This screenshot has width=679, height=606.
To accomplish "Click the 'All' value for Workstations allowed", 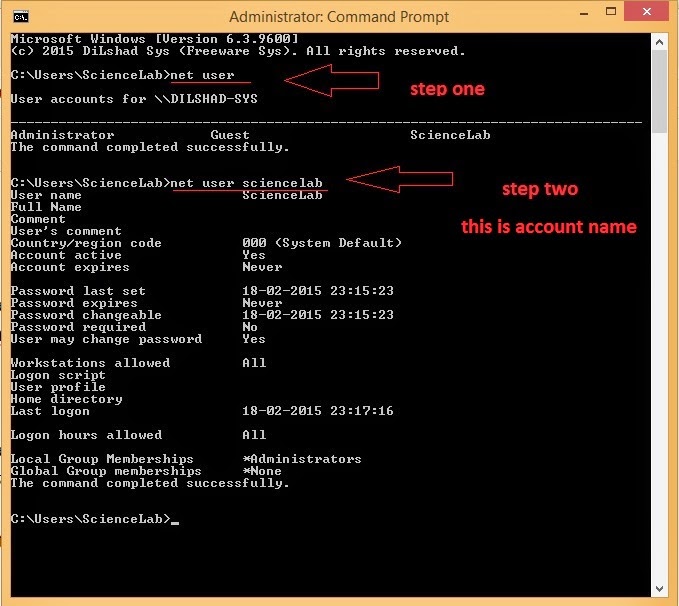I will (254, 363).
